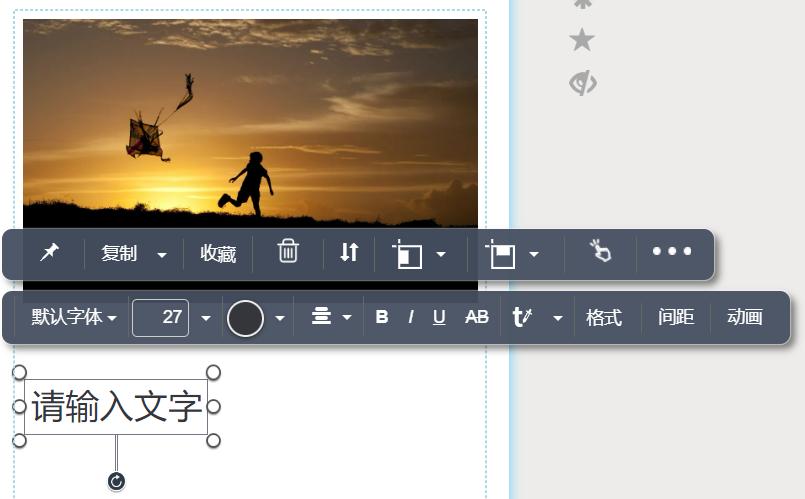Click the pin icon in the toolbar
805x499 pixels.
50,252
